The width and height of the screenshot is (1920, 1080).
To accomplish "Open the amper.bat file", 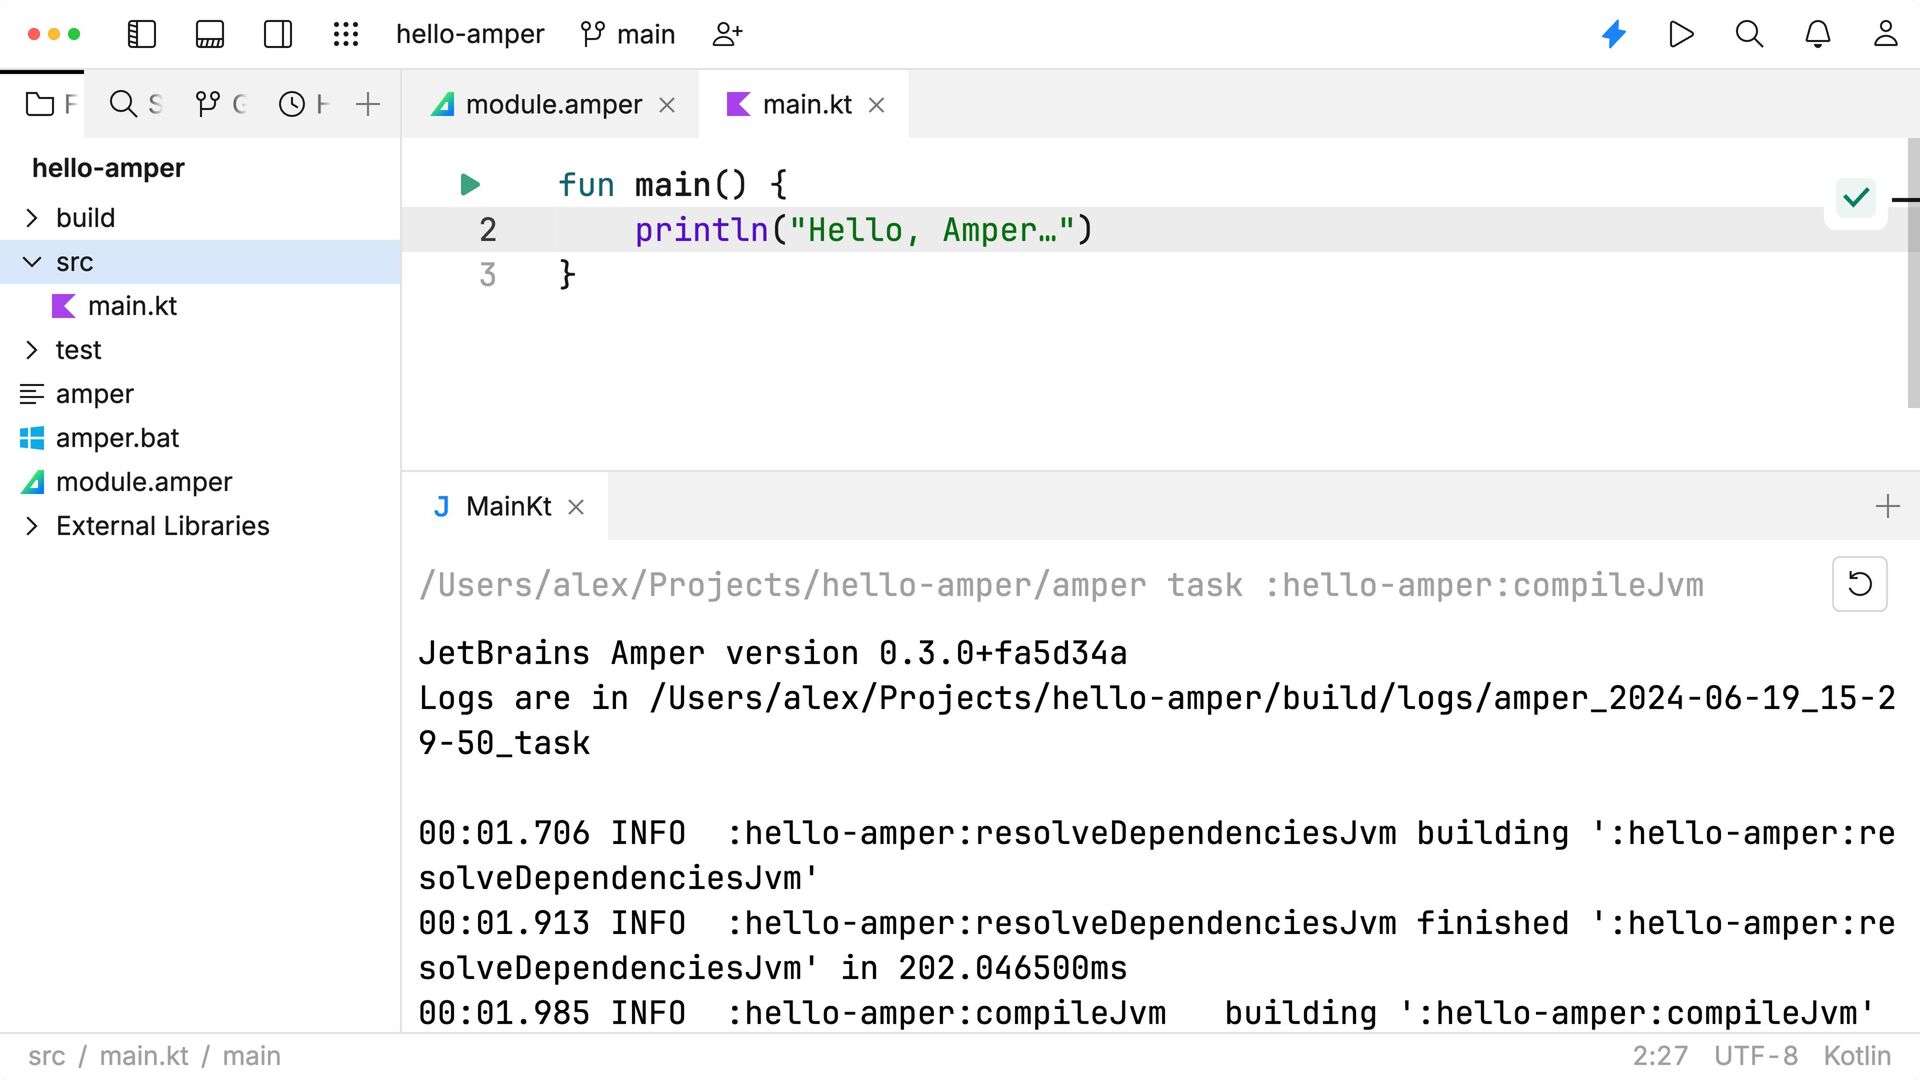I will pos(117,438).
